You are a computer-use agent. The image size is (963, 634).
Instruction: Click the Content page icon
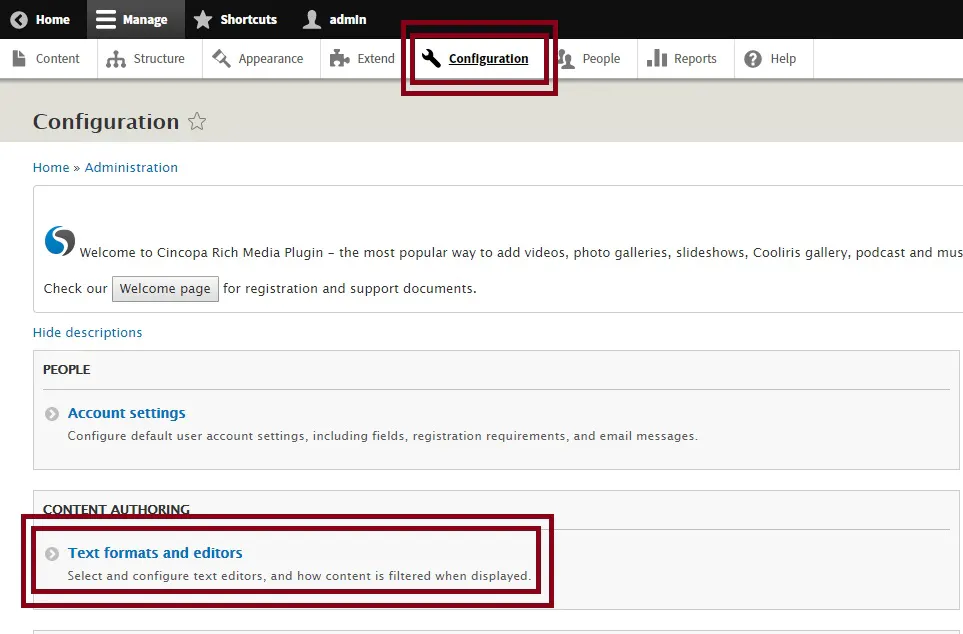click(19, 58)
